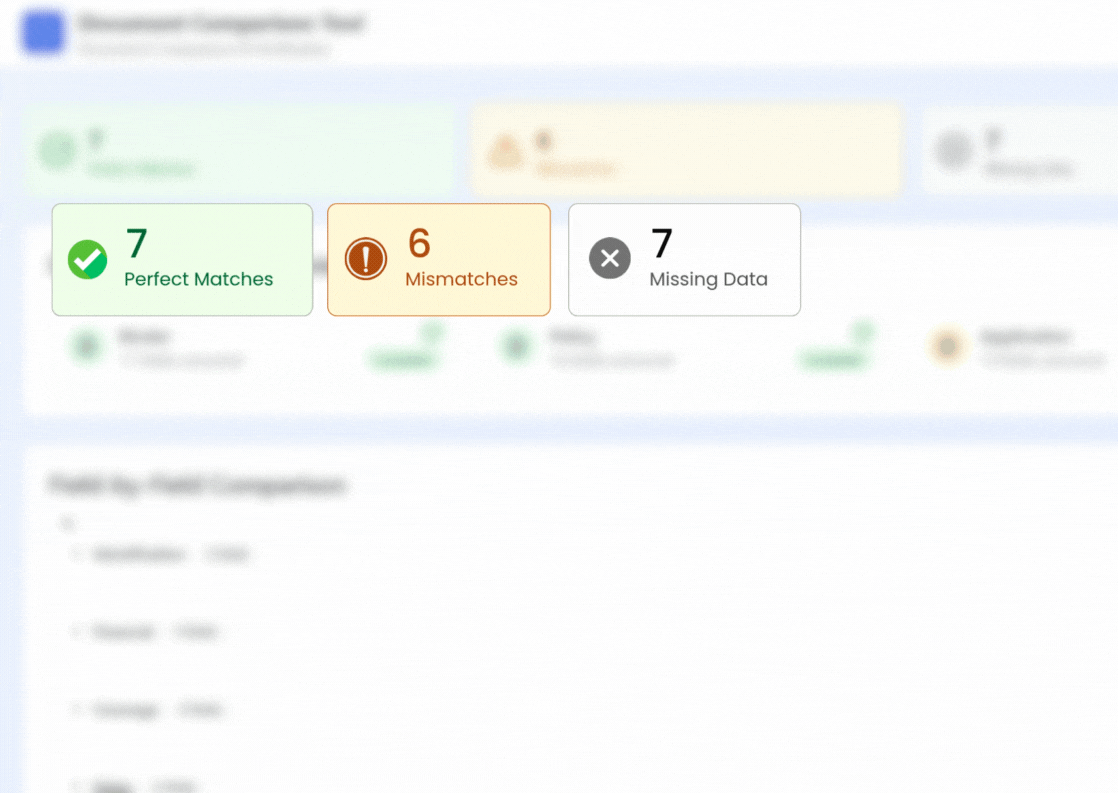Click the green status badge on the Binder card

point(404,360)
